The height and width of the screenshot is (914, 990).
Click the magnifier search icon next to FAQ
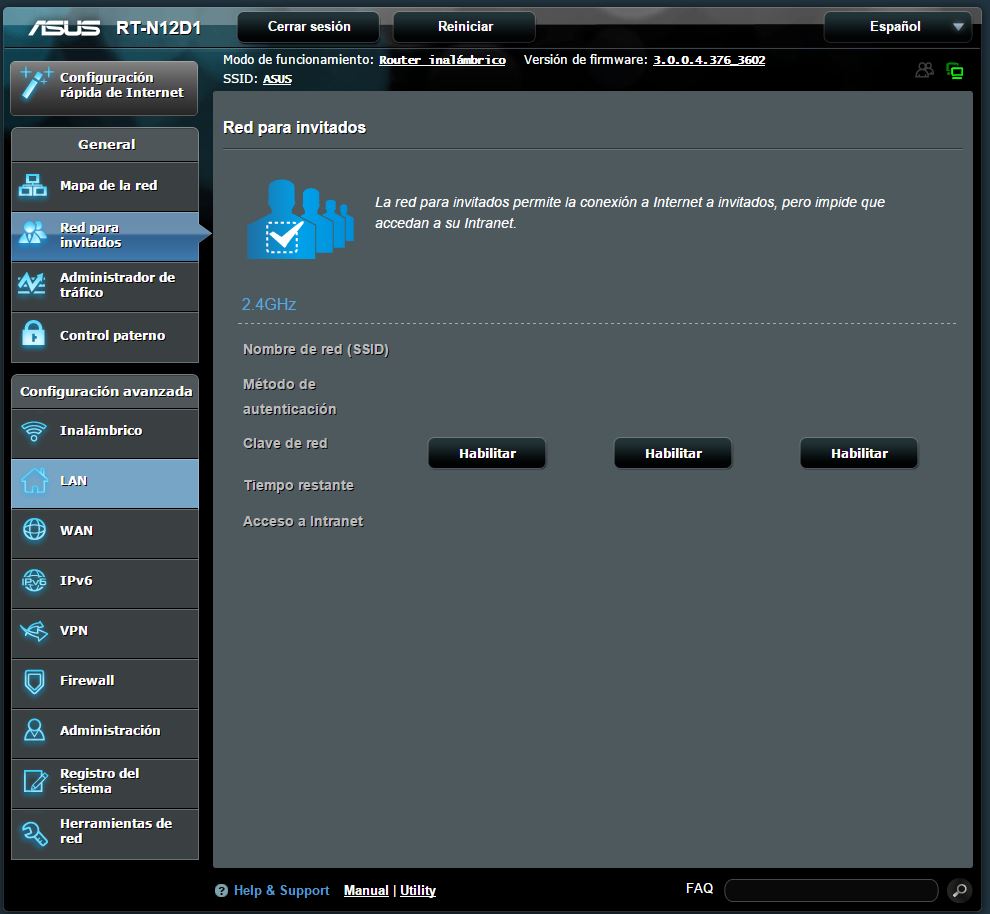pos(958,890)
